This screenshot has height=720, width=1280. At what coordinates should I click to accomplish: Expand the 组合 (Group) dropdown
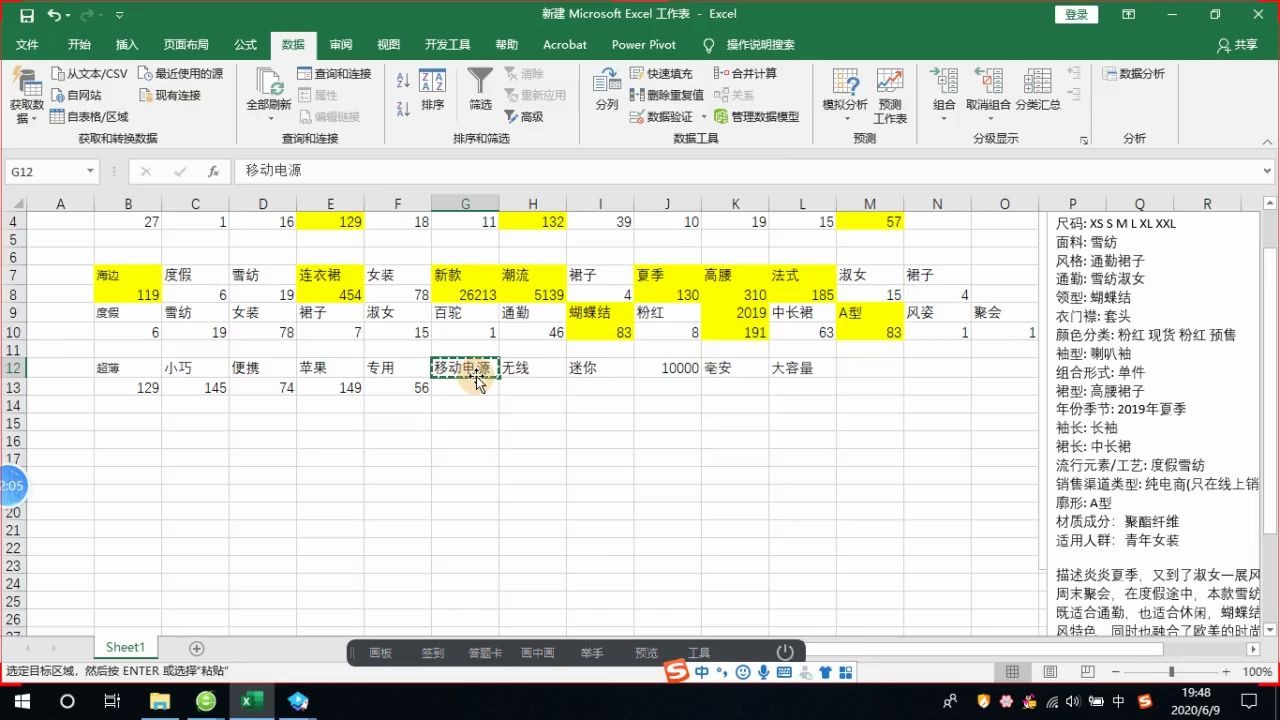(x=944, y=119)
